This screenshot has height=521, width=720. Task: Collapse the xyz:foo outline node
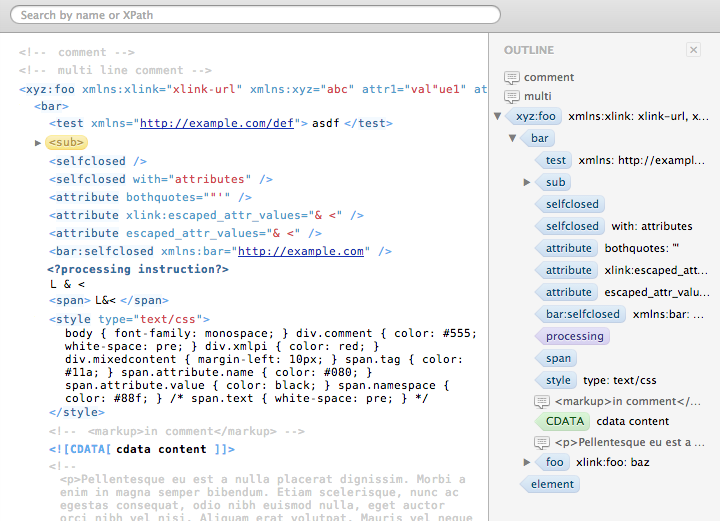[x=497, y=116]
